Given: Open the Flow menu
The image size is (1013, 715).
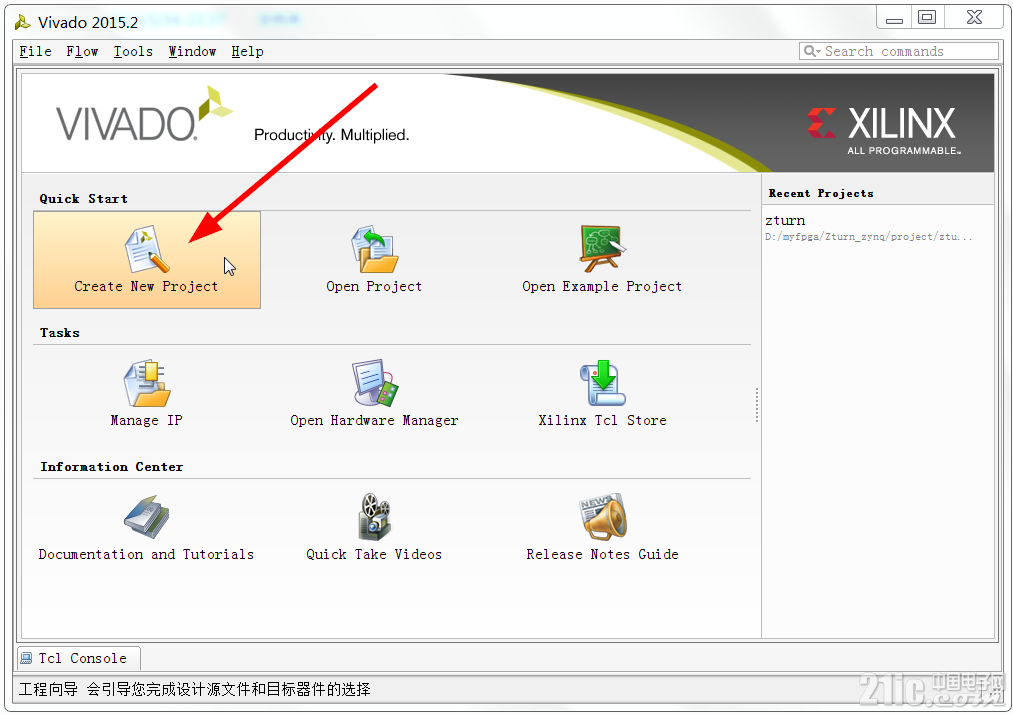Looking at the screenshot, I should point(82,52).
